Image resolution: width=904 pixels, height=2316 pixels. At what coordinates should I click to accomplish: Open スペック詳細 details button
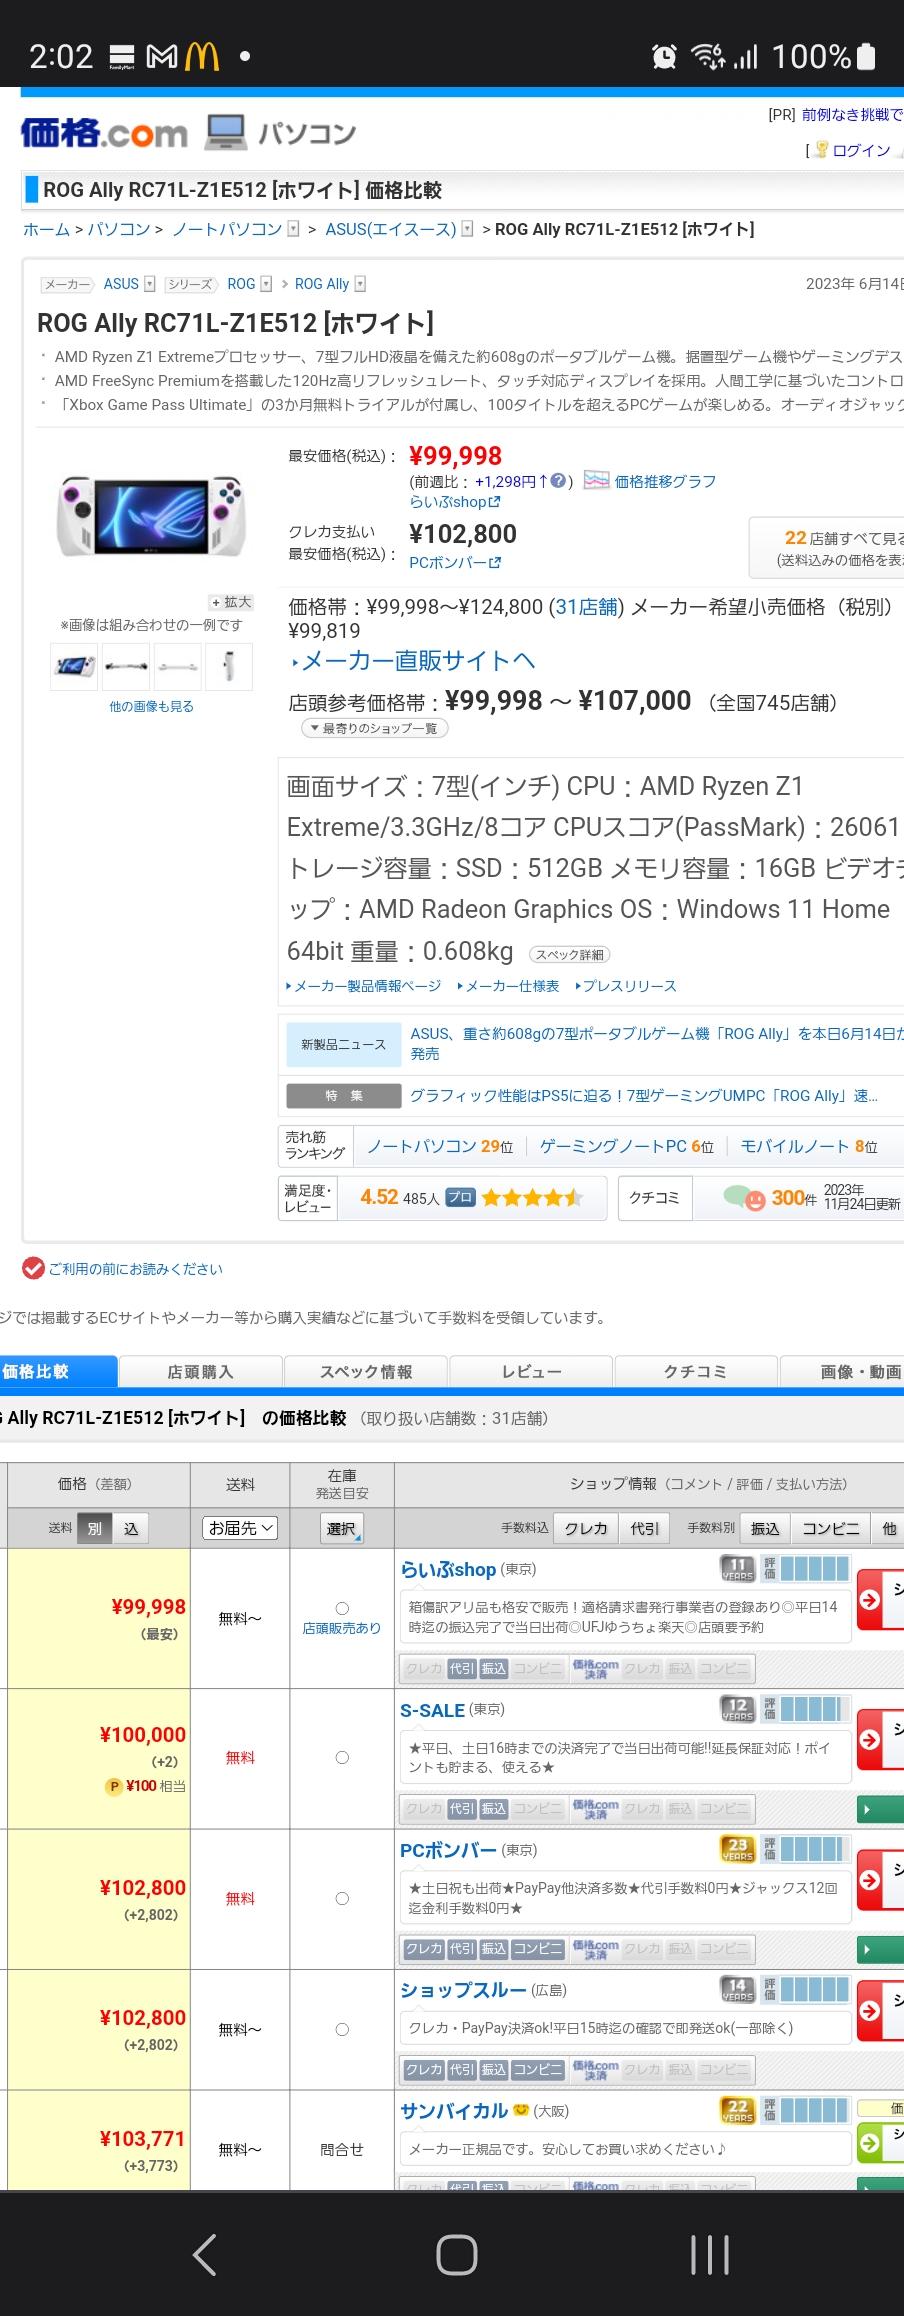(569, 954)
